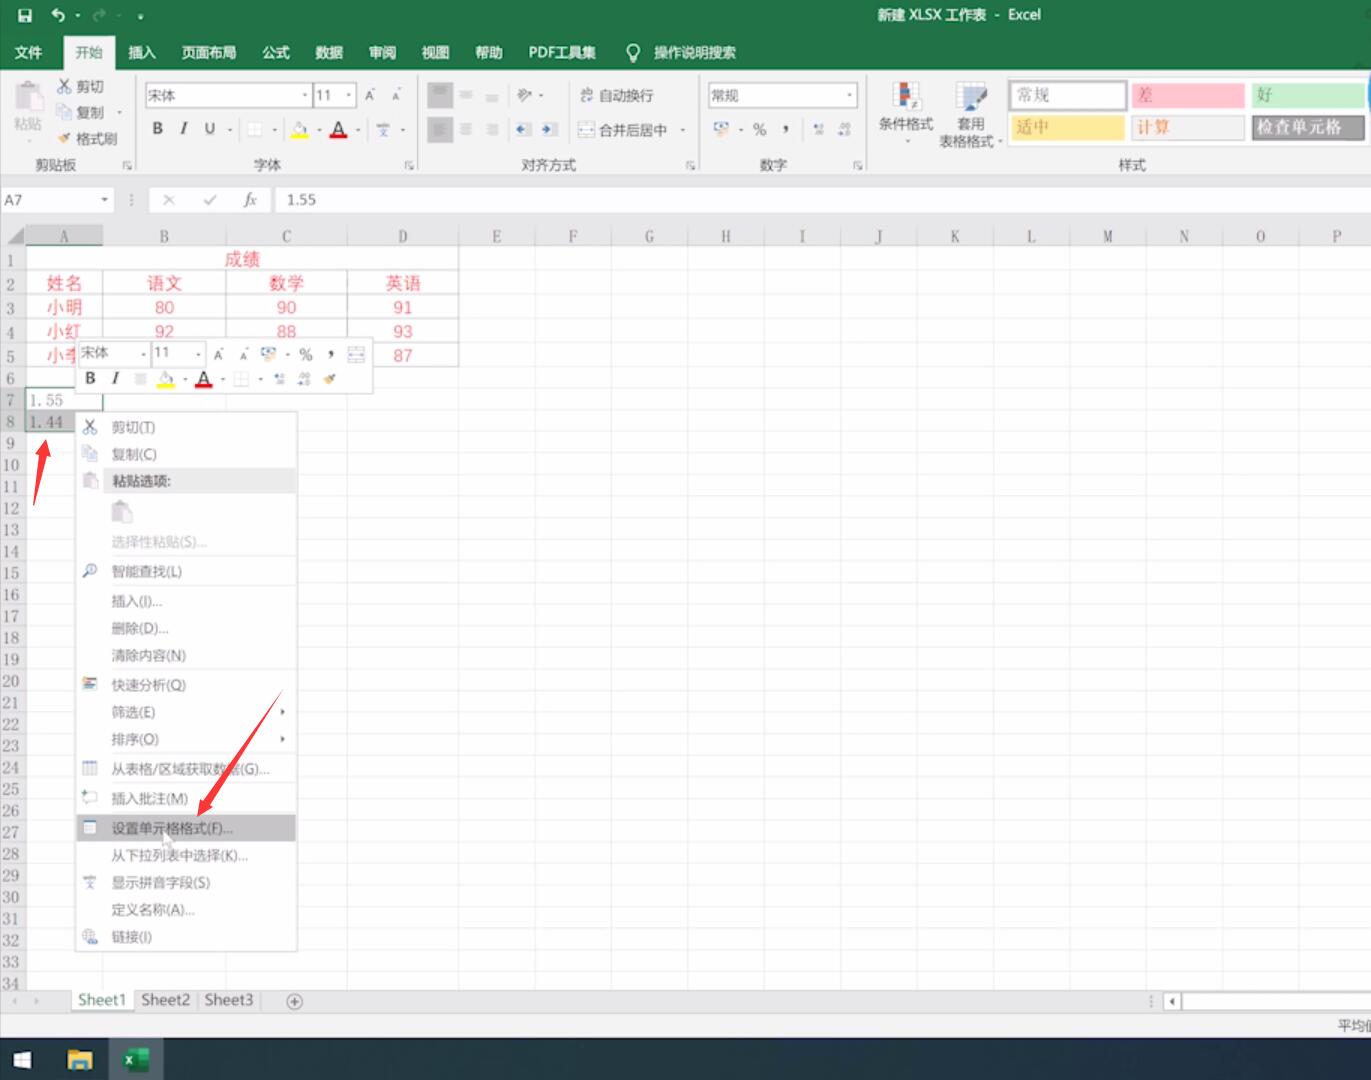
Task: Select column header D
Action: (x=403, y=237)
